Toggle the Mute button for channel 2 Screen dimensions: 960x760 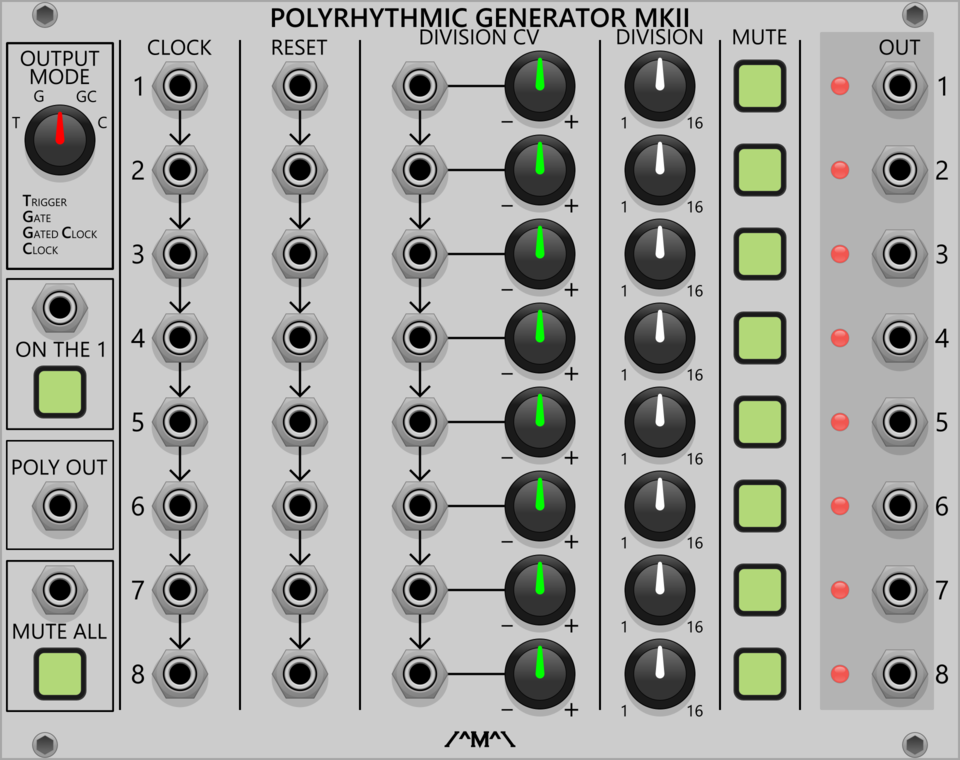tap(760, 170)
